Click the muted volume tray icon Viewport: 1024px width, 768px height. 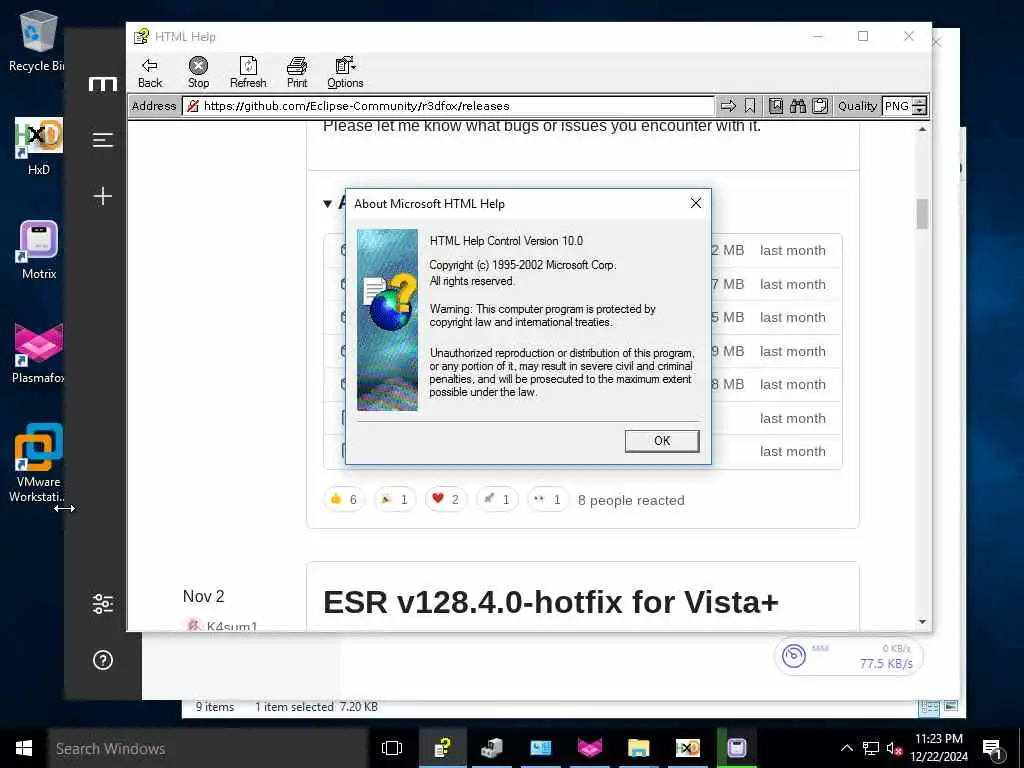(x=894, y=748)
